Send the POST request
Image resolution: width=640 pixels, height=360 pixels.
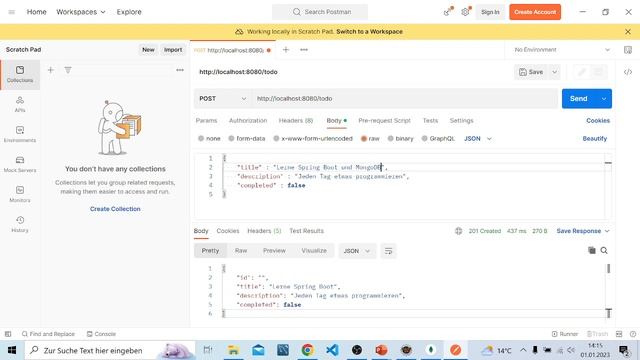pos(579,98)
